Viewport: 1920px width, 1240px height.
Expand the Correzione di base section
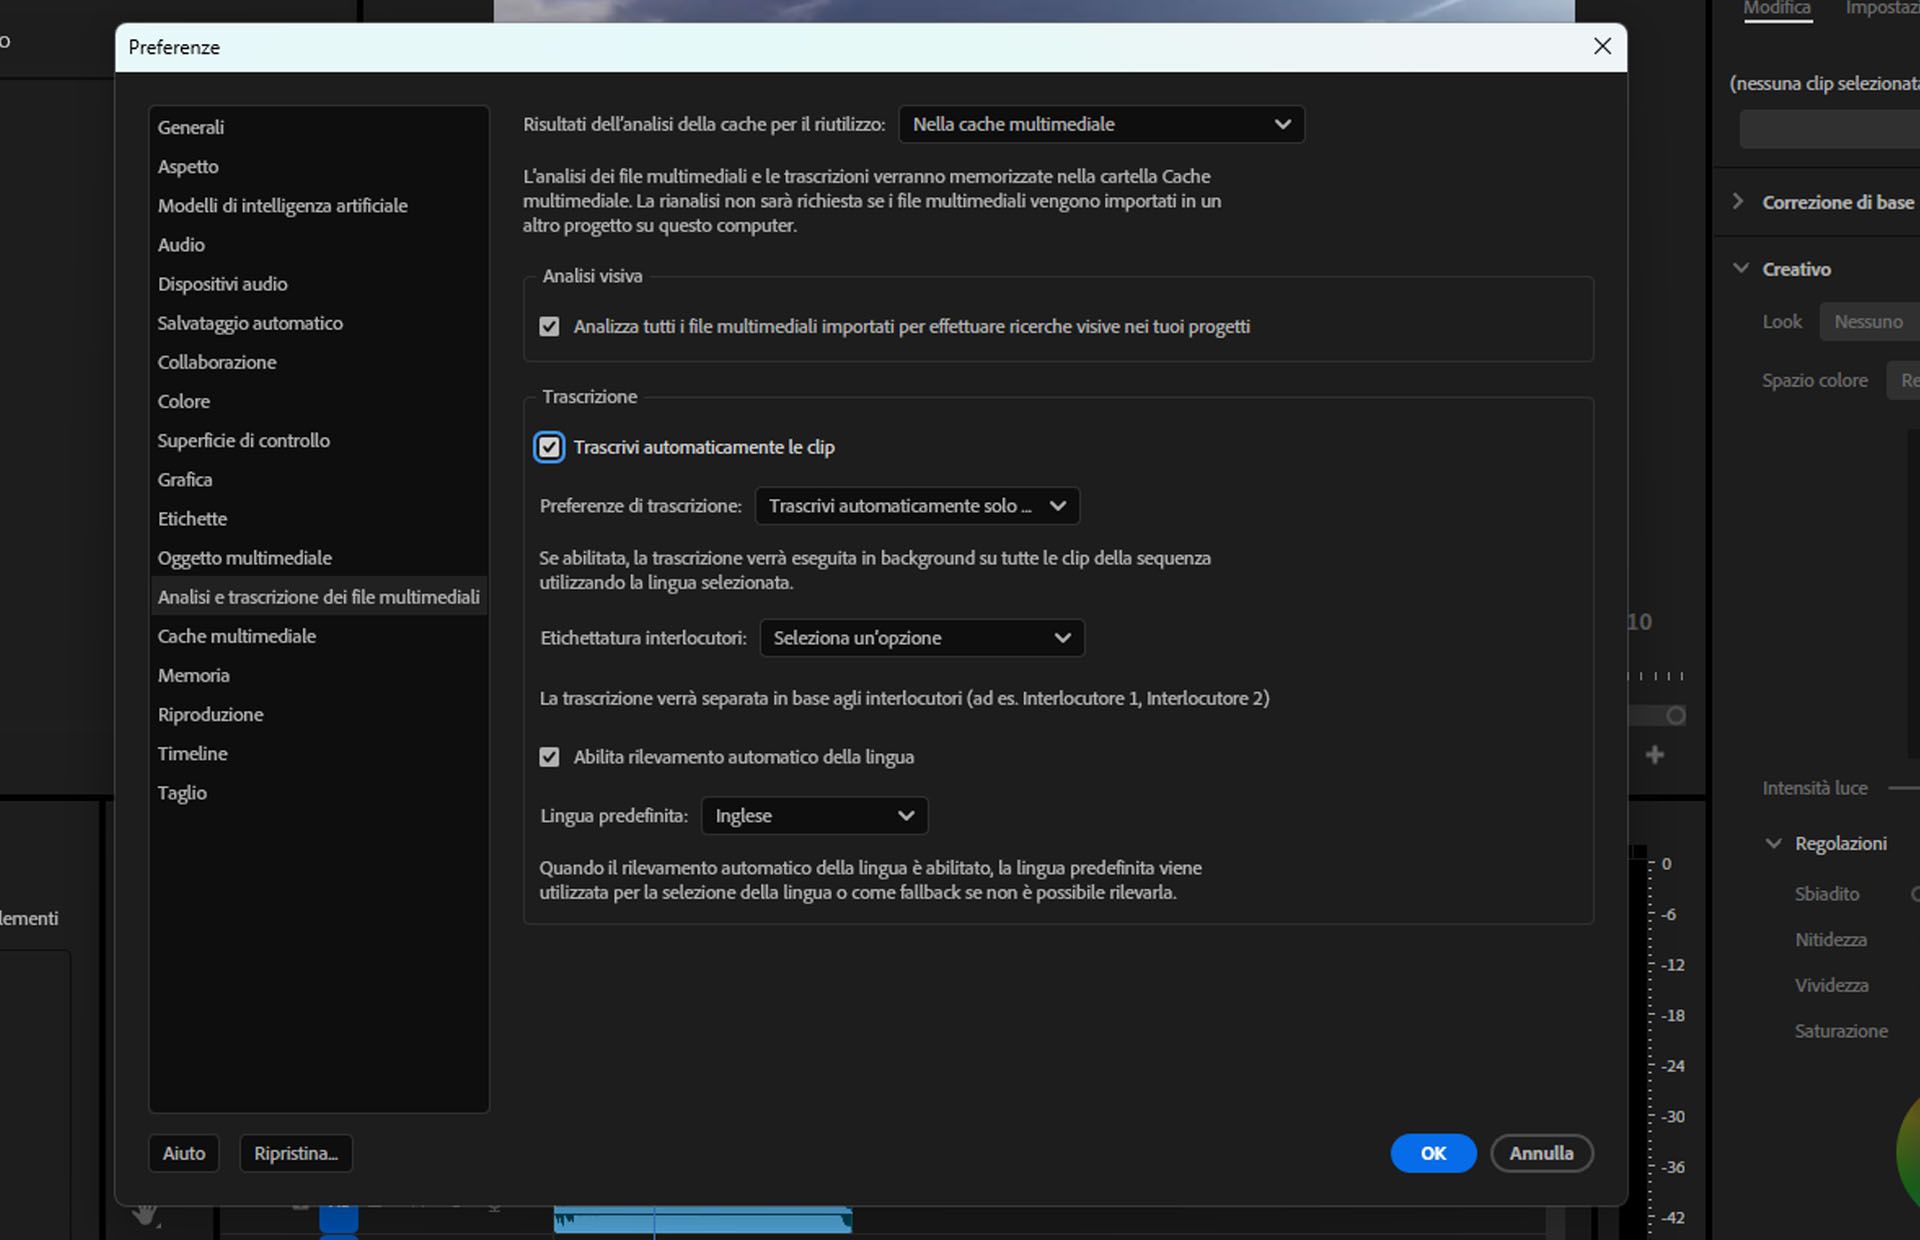click(x=1738, y=202)
